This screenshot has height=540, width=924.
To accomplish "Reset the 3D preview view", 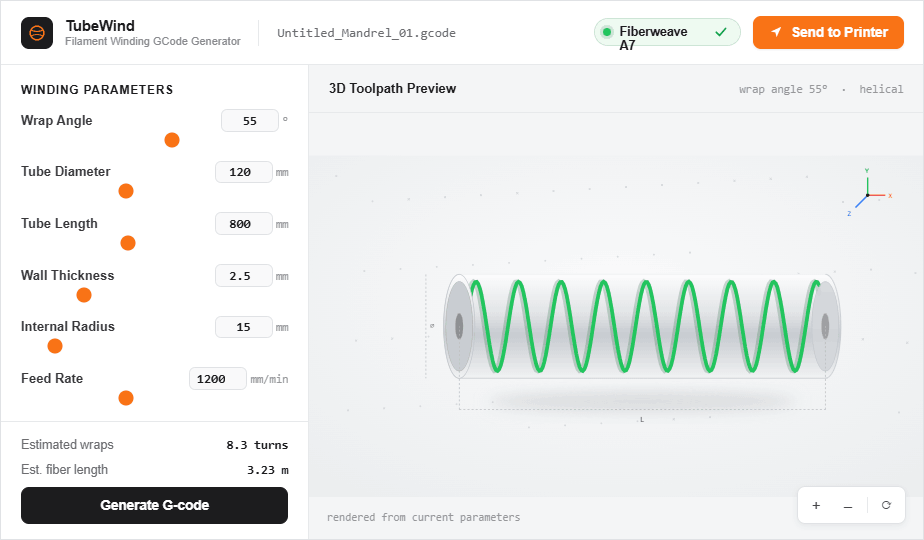I will coord(886,505).
